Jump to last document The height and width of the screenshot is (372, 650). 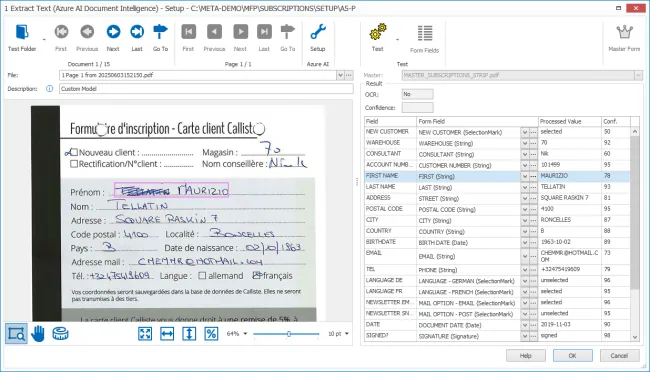137,37
